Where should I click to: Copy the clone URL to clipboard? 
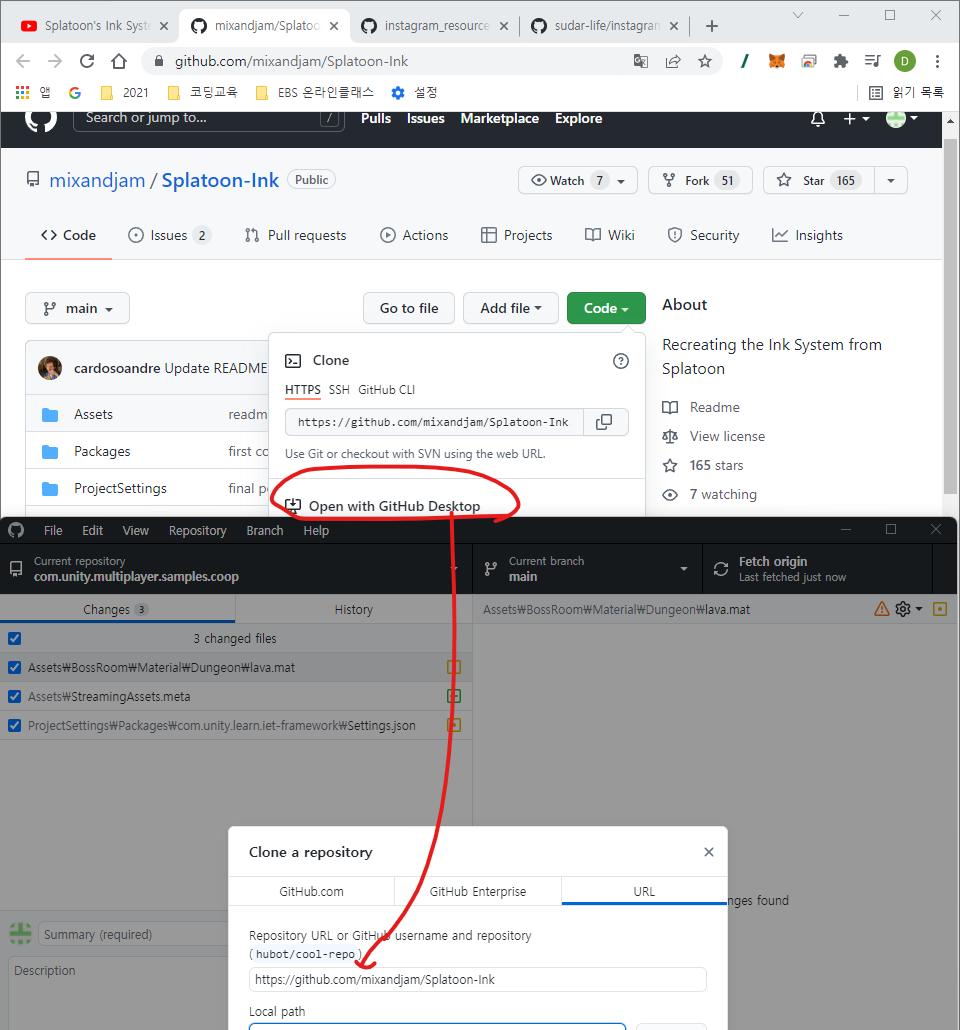click(605, 422)
